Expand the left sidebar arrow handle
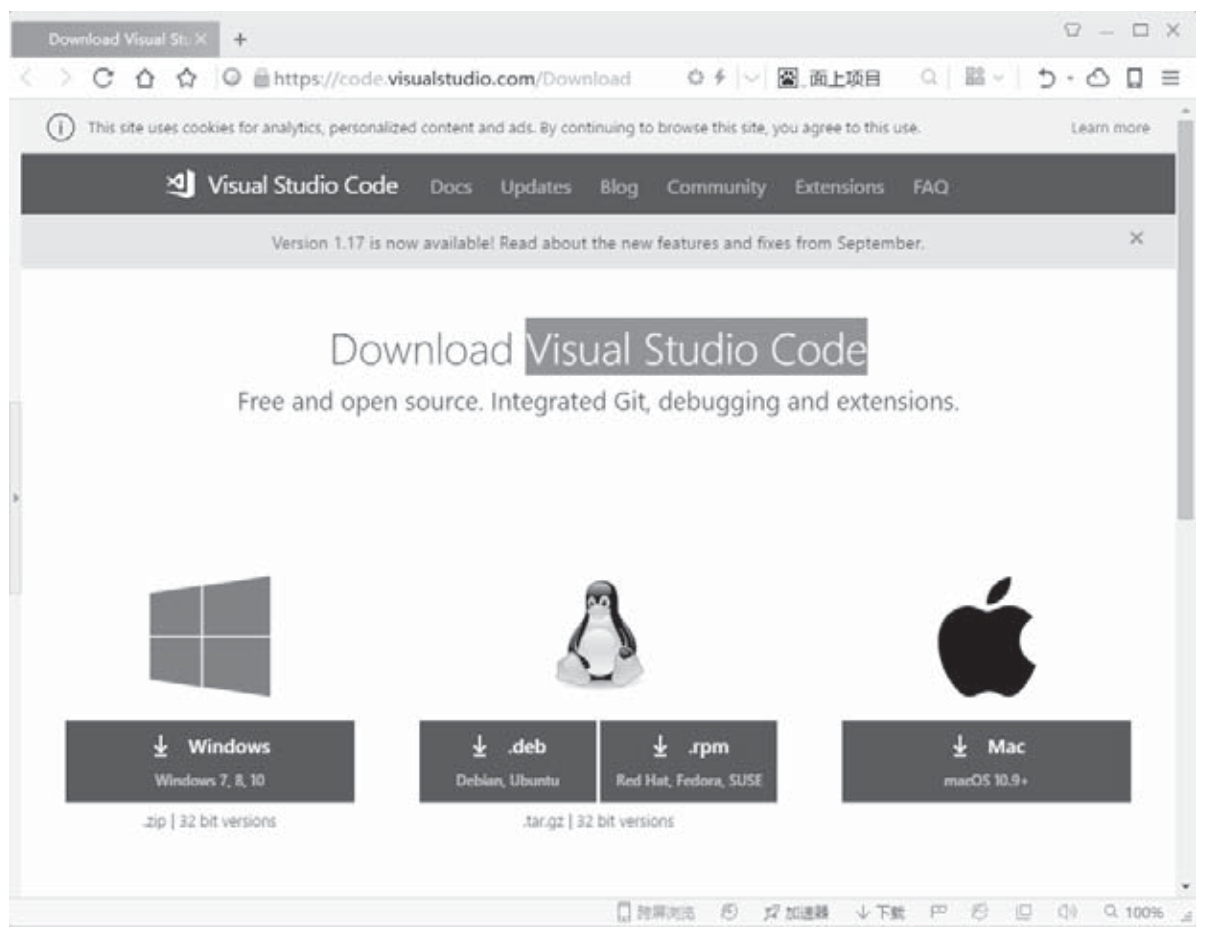Image resolution: width=1205 pixels, height=937 pixels. tap(15, 497)
